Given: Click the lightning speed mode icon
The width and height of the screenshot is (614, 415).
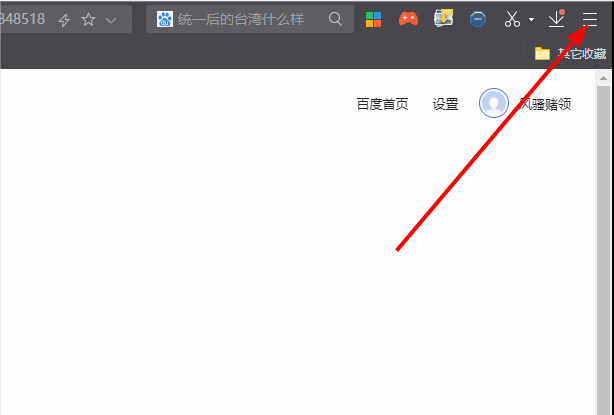Looking at the screenshot, I should pos(65,20).
